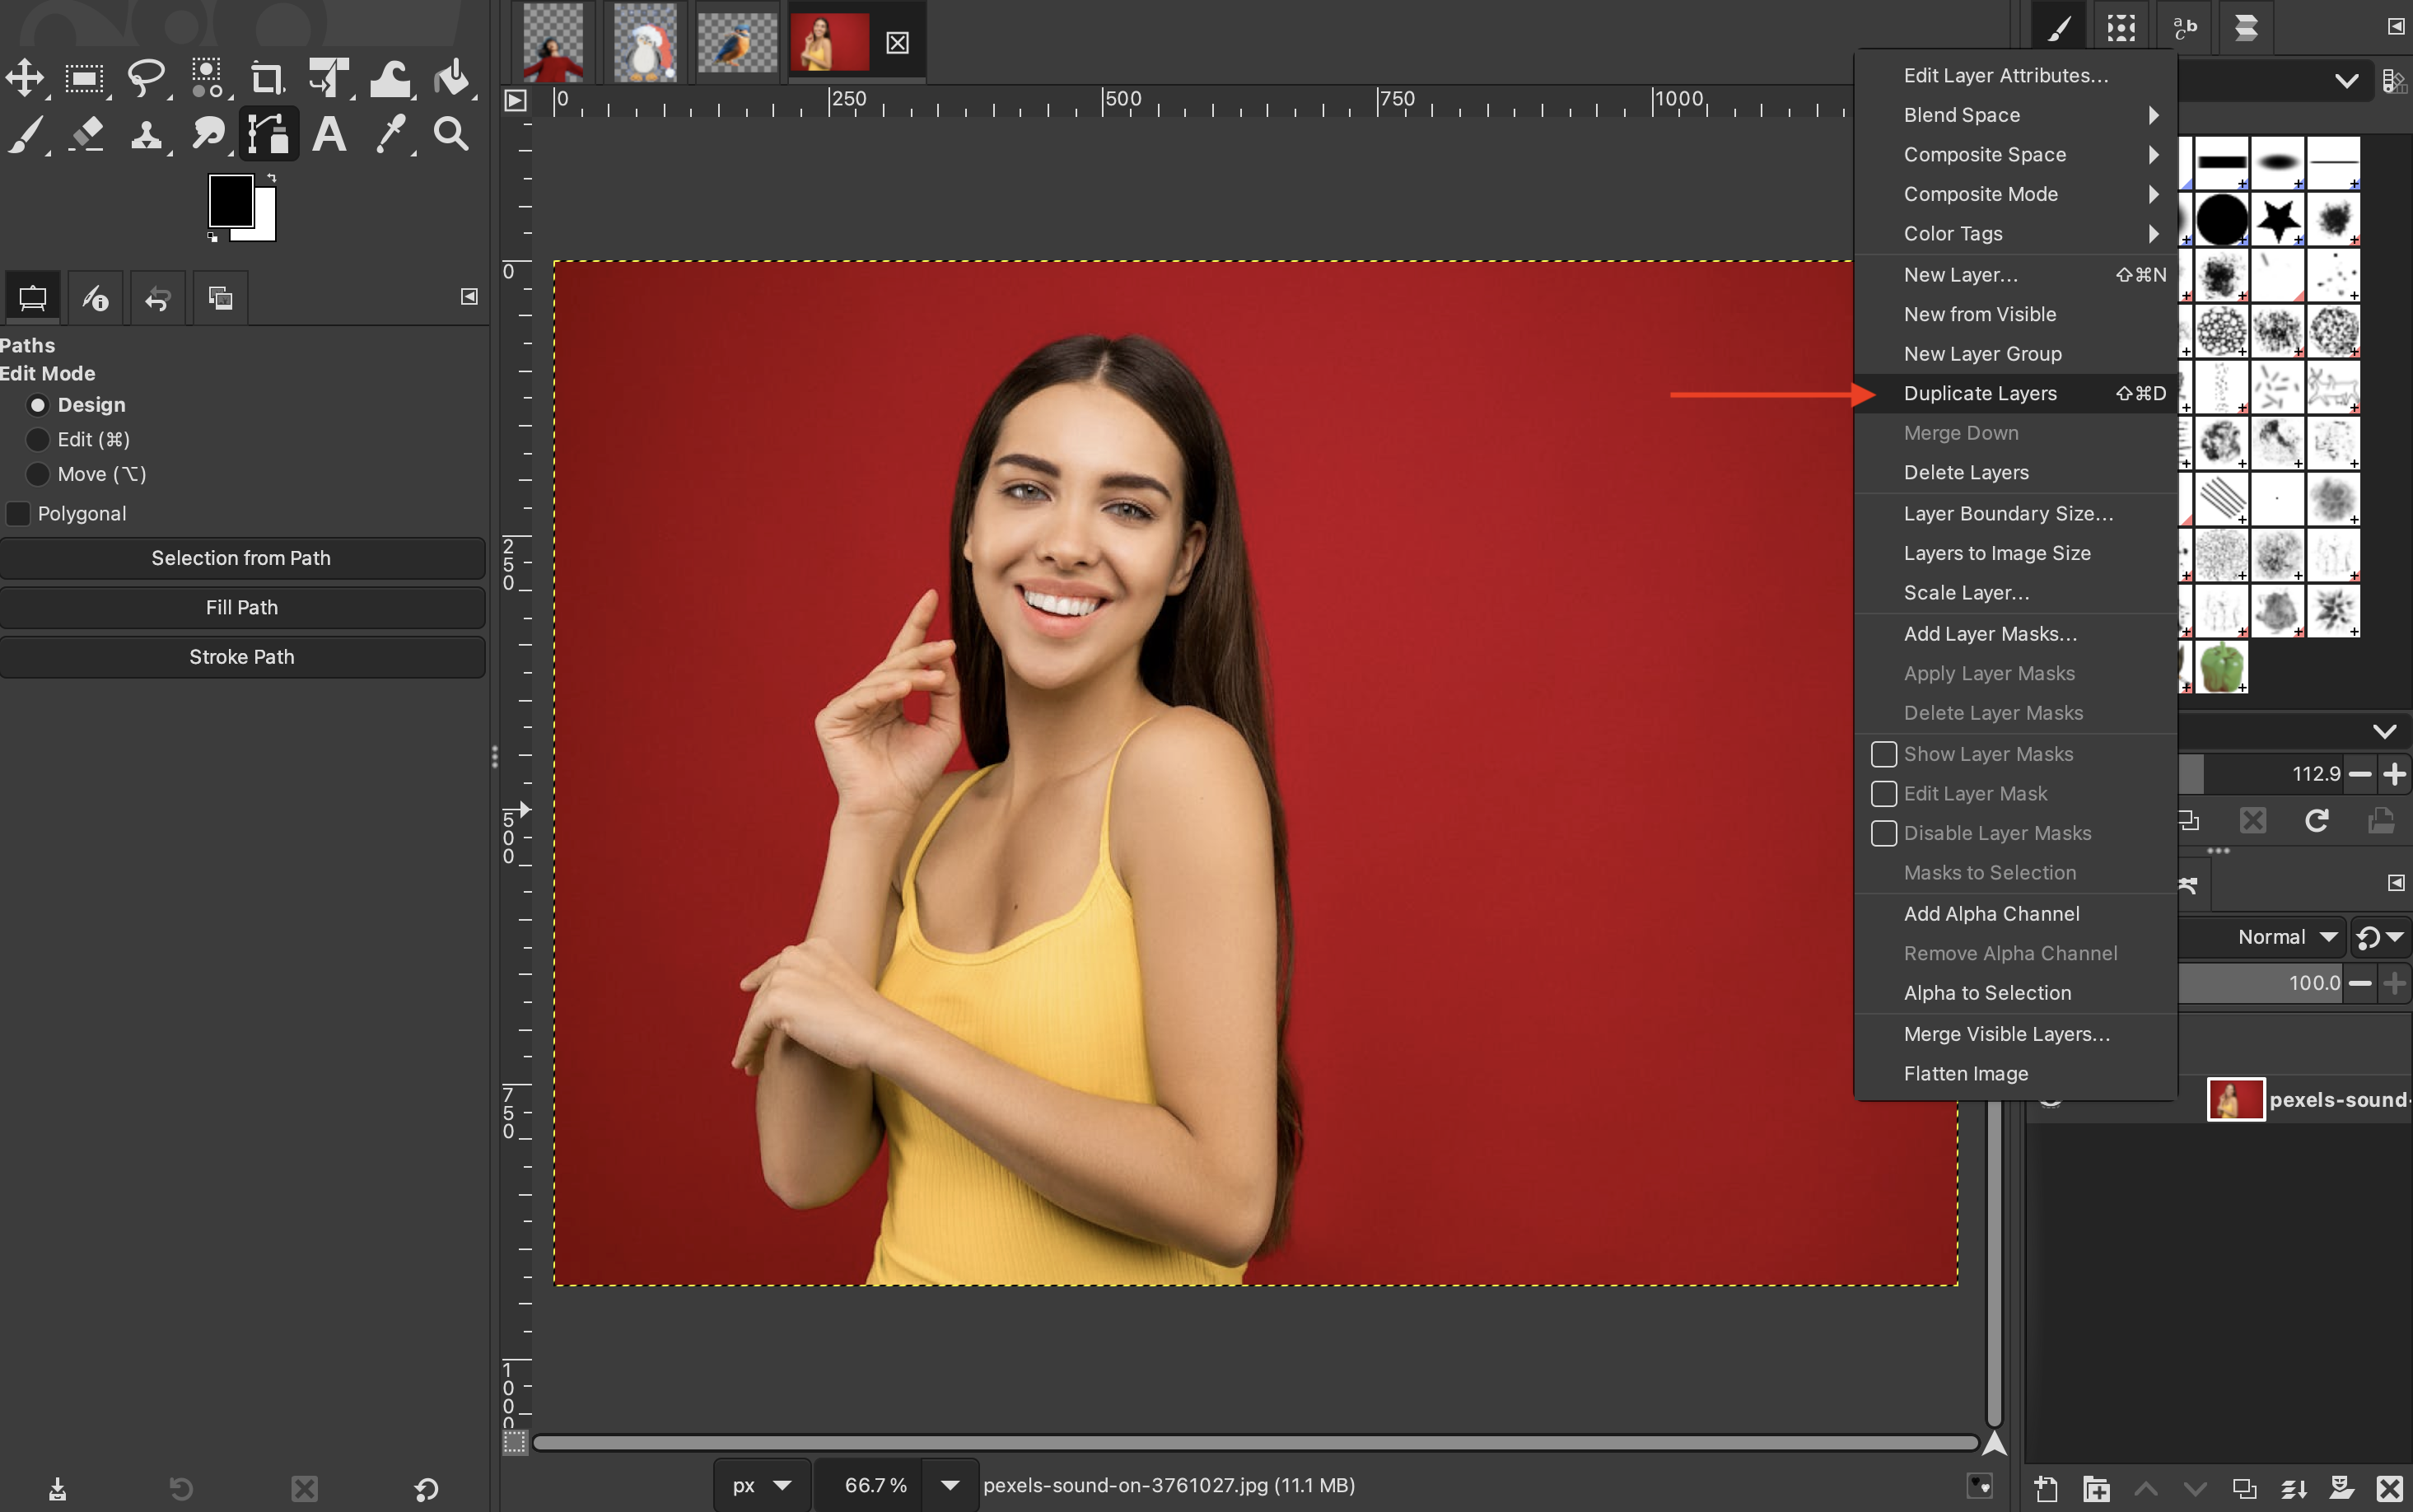Enable the Polygonal checkbox

pyautogui.click(x=18, y=514)
